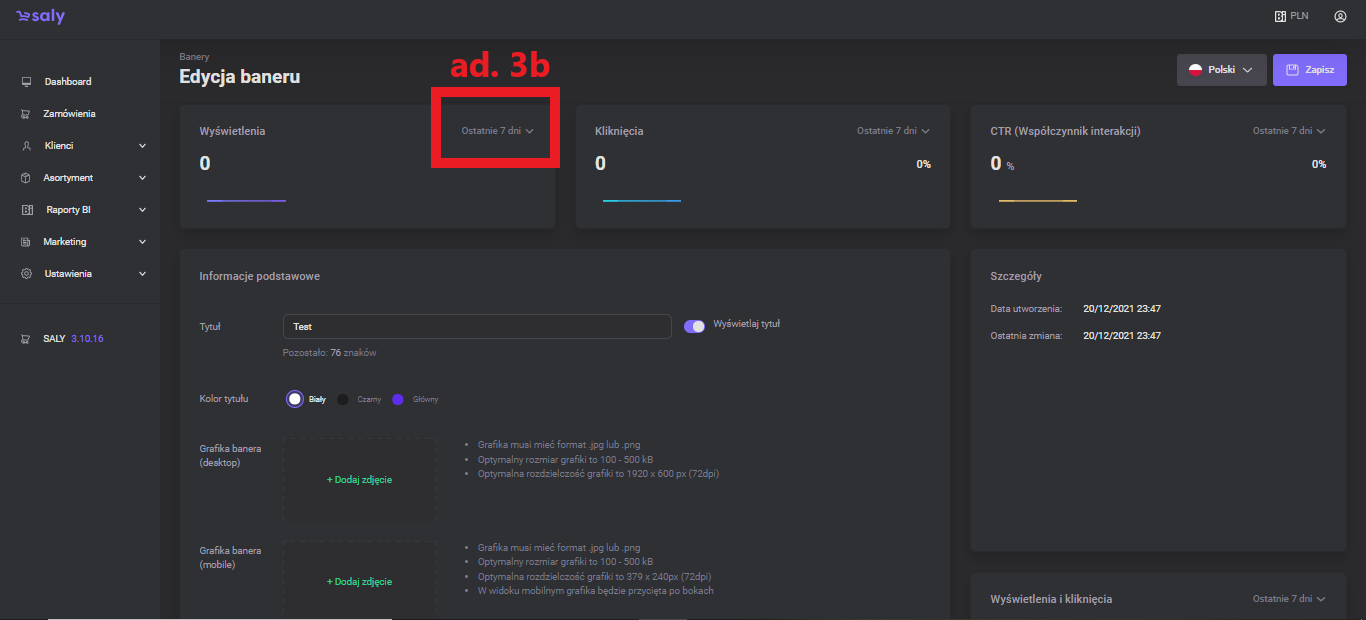This screenshot has height=620, width=1366.
Task: Open the user profile icon
Action: point(1340,17)
